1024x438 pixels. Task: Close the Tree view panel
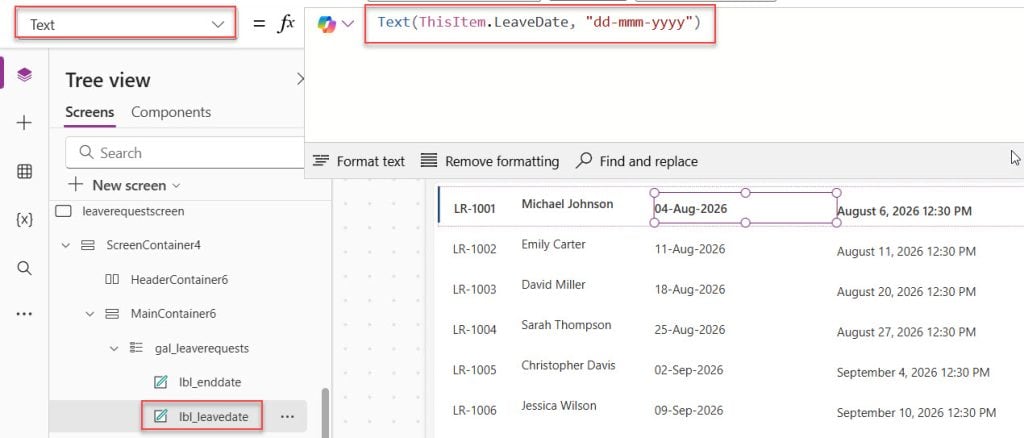tap(300, 80)
